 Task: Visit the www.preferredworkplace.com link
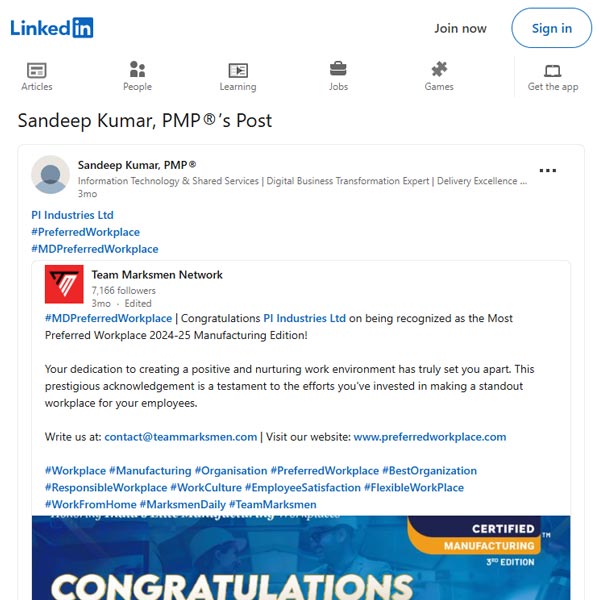click(x=430, y=437)
